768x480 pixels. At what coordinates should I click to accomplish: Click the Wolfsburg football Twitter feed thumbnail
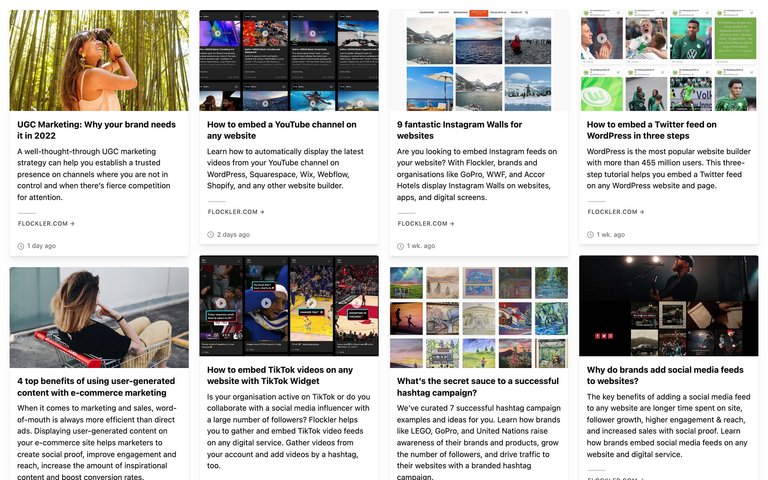pos(669,60)
